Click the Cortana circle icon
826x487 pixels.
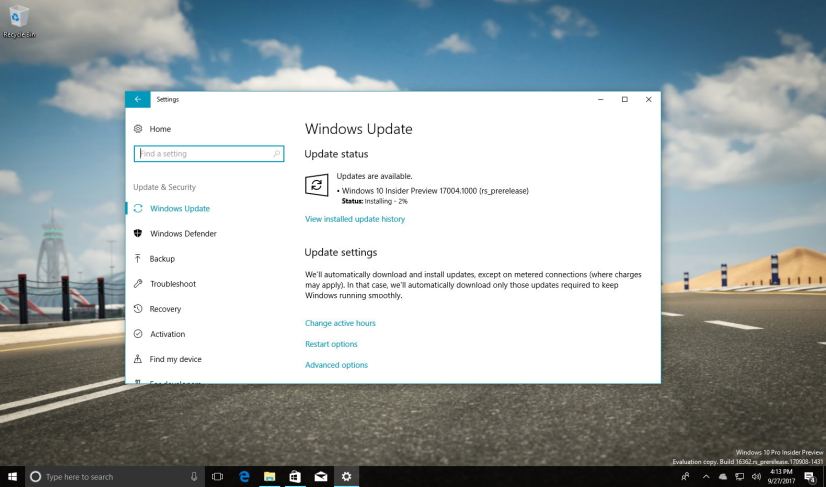click(35, 476)
